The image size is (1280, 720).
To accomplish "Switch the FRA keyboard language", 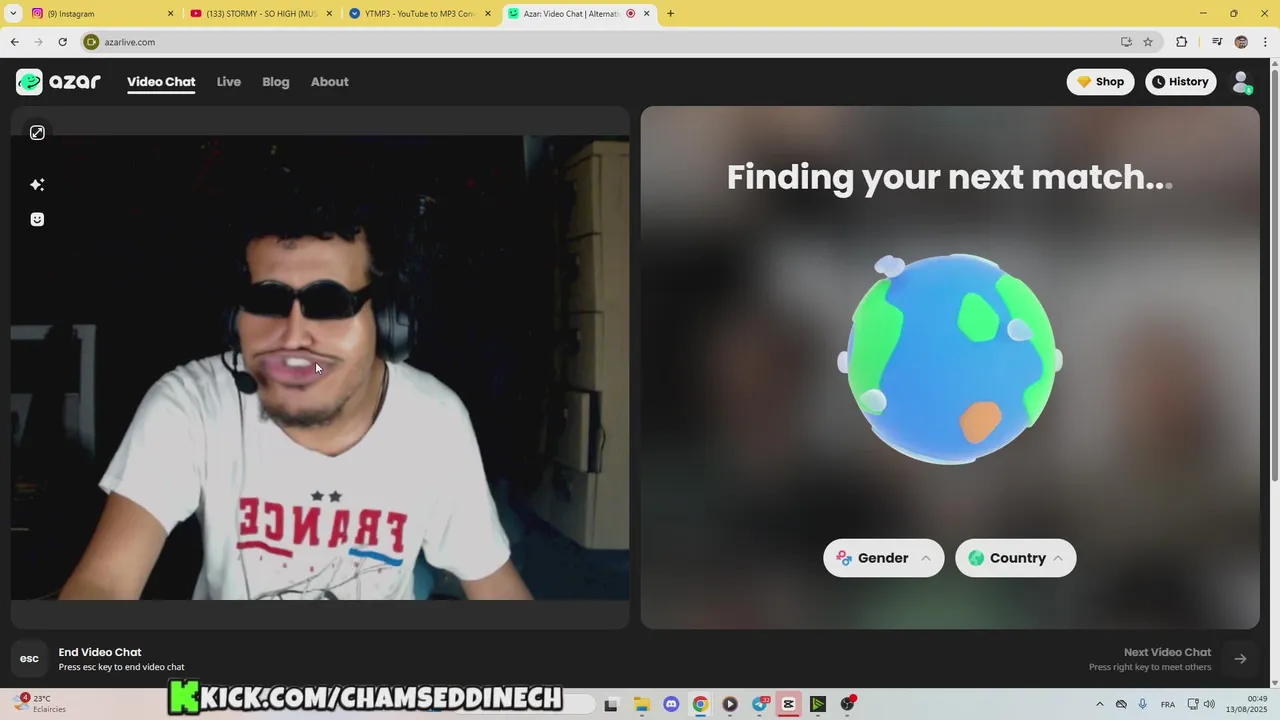I will [x=1167, y=704].
